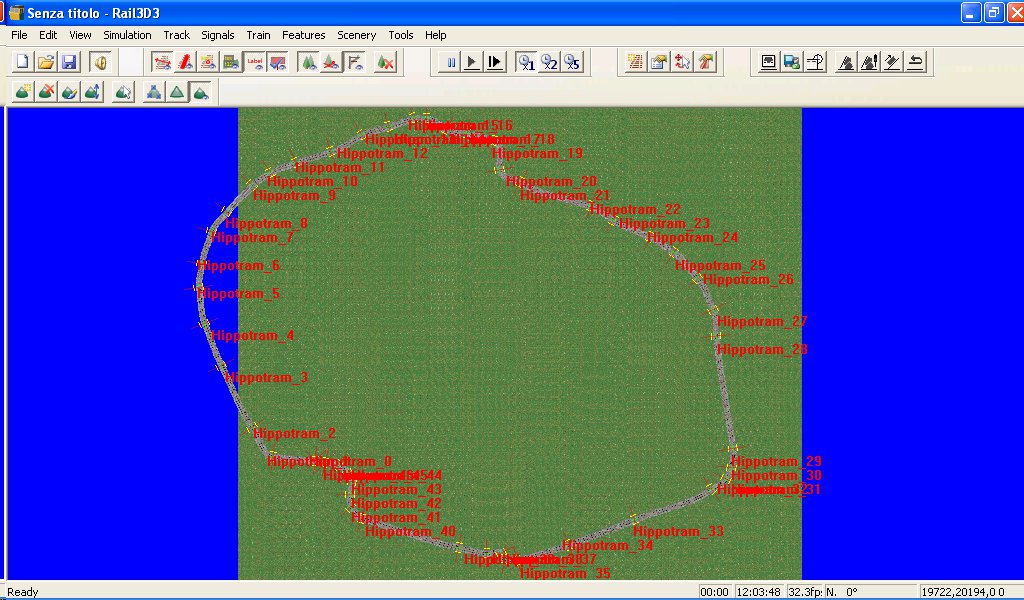Open the Signals menu
This screenshot has width=1024, height=600.
(x=217, y=35)
